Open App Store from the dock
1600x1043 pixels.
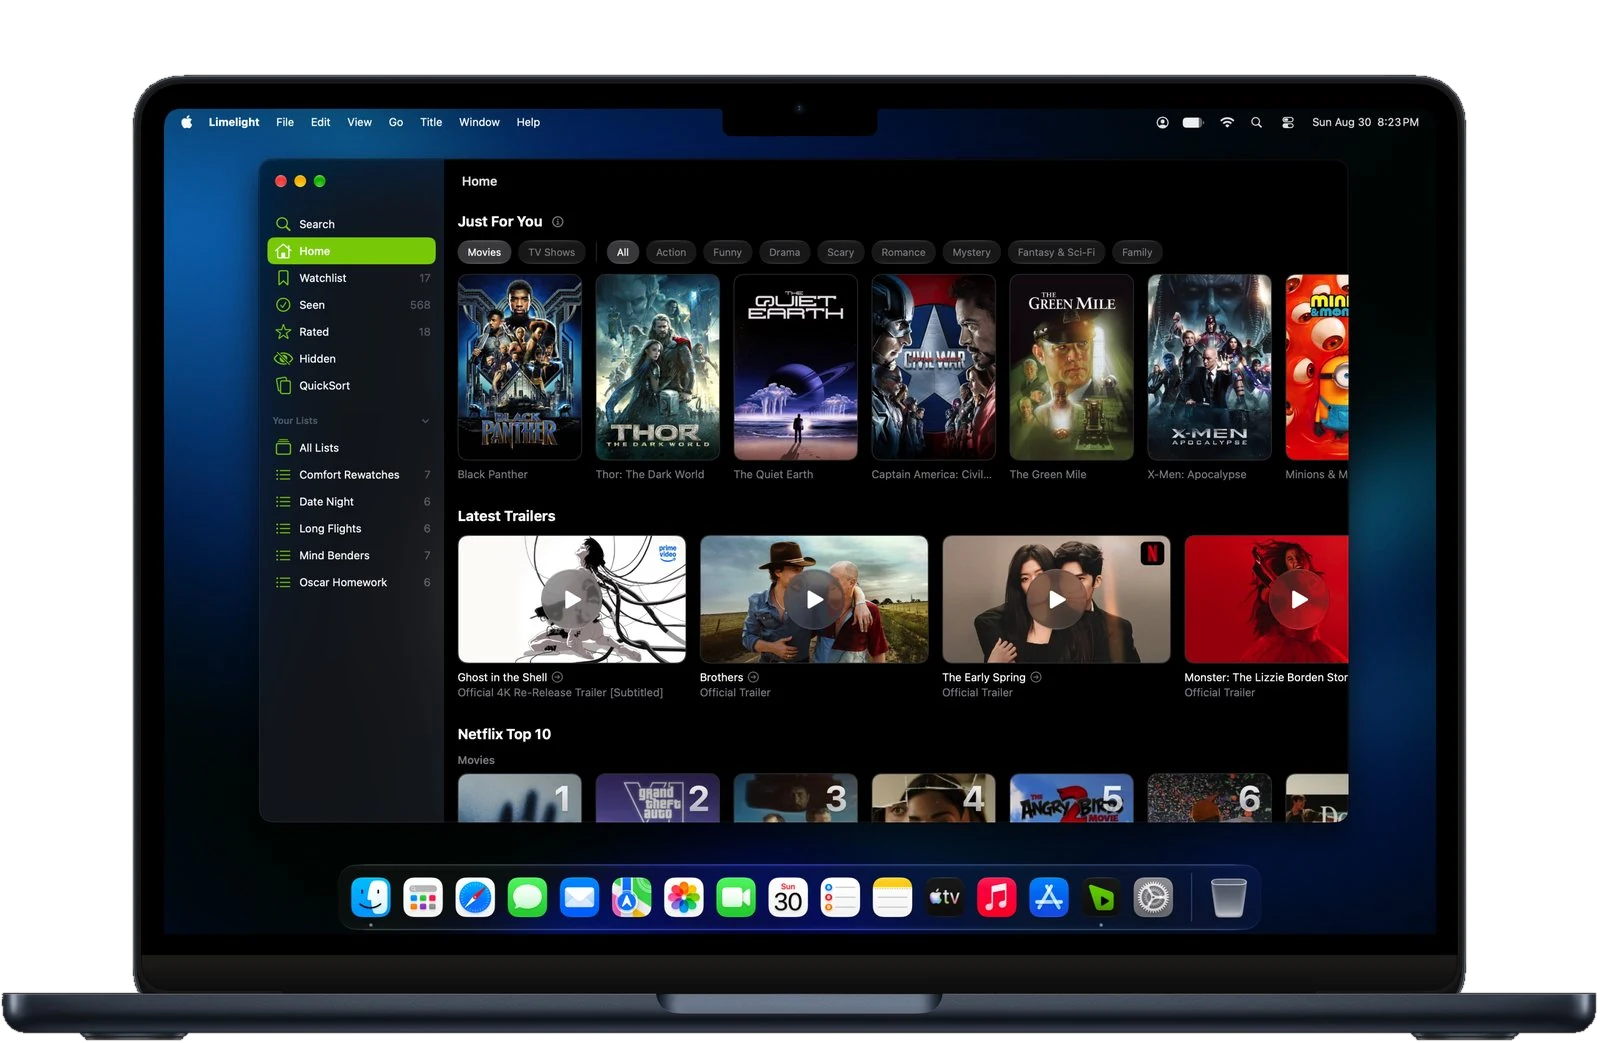coord(1049,897)
